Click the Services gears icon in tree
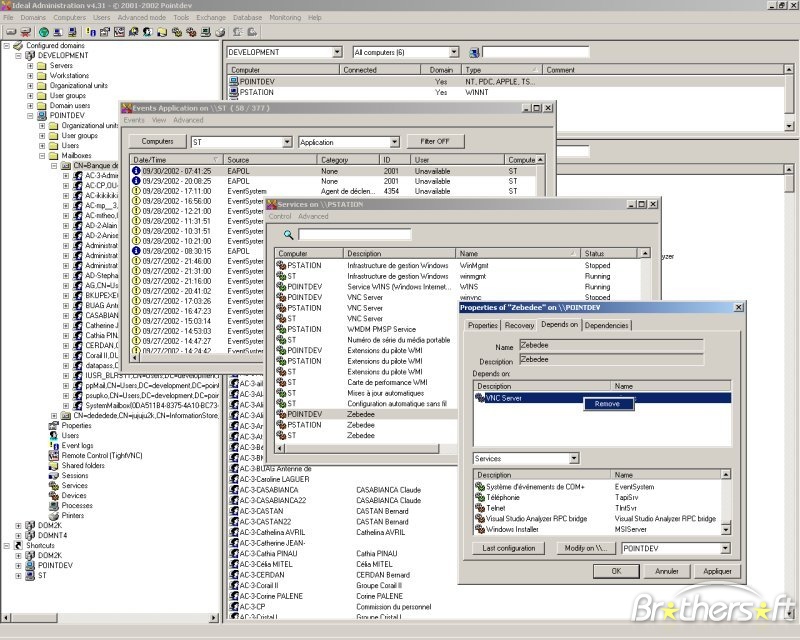Viewport: 800px width, 640px height. [x=54, y=485]
